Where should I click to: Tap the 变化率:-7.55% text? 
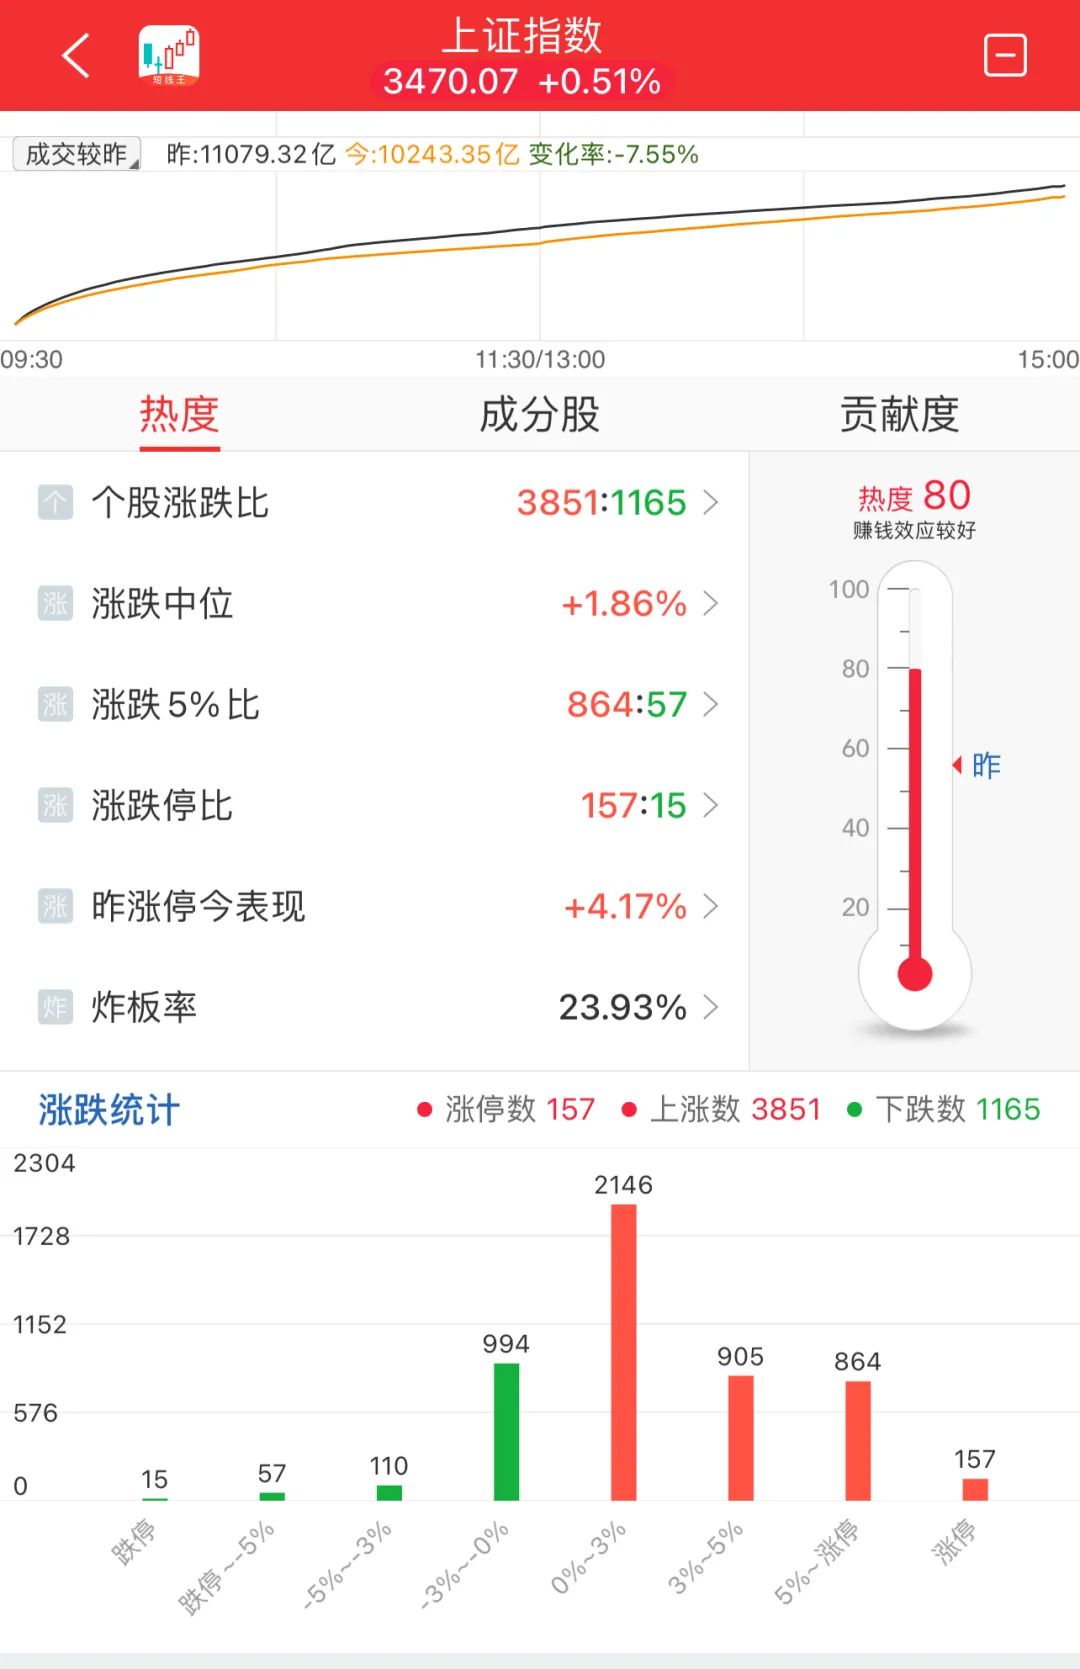click(x=614, y=154)
